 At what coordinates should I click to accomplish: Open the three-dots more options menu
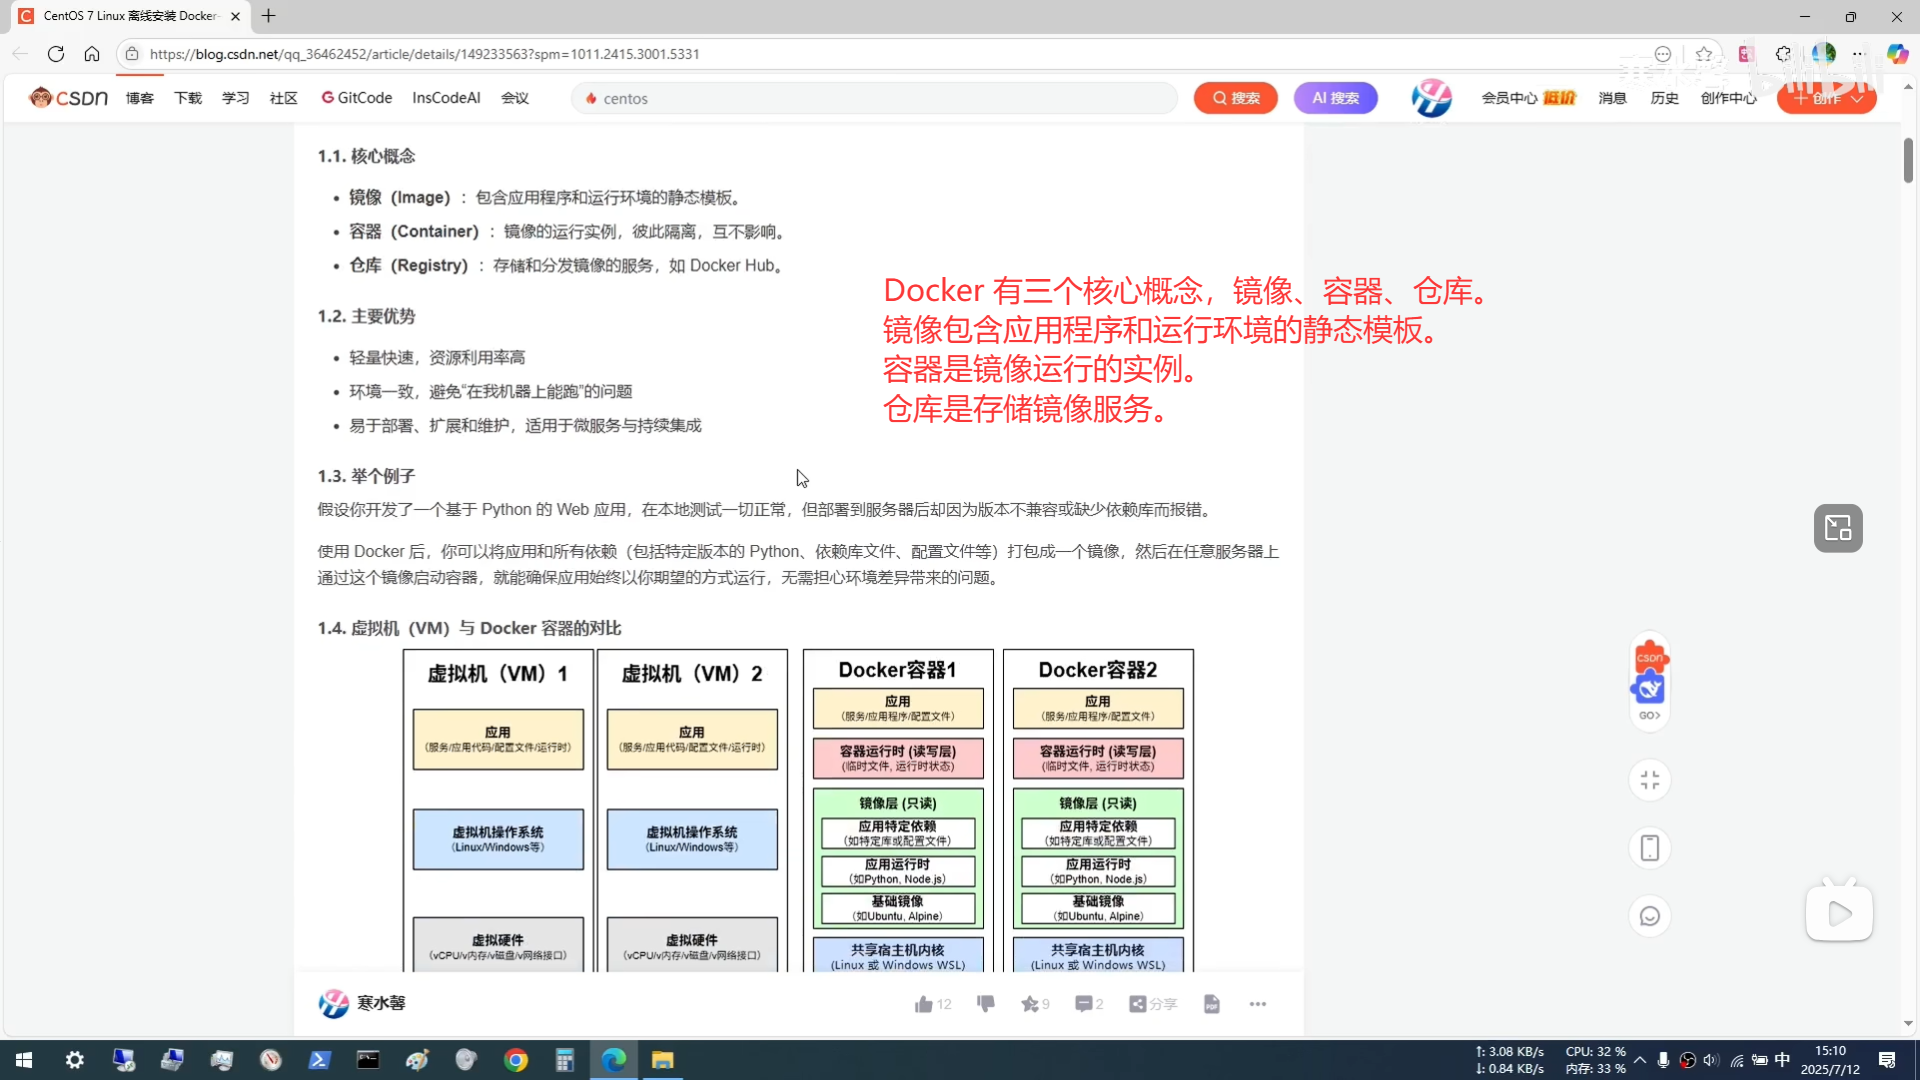click(x=1257, y=1004)
